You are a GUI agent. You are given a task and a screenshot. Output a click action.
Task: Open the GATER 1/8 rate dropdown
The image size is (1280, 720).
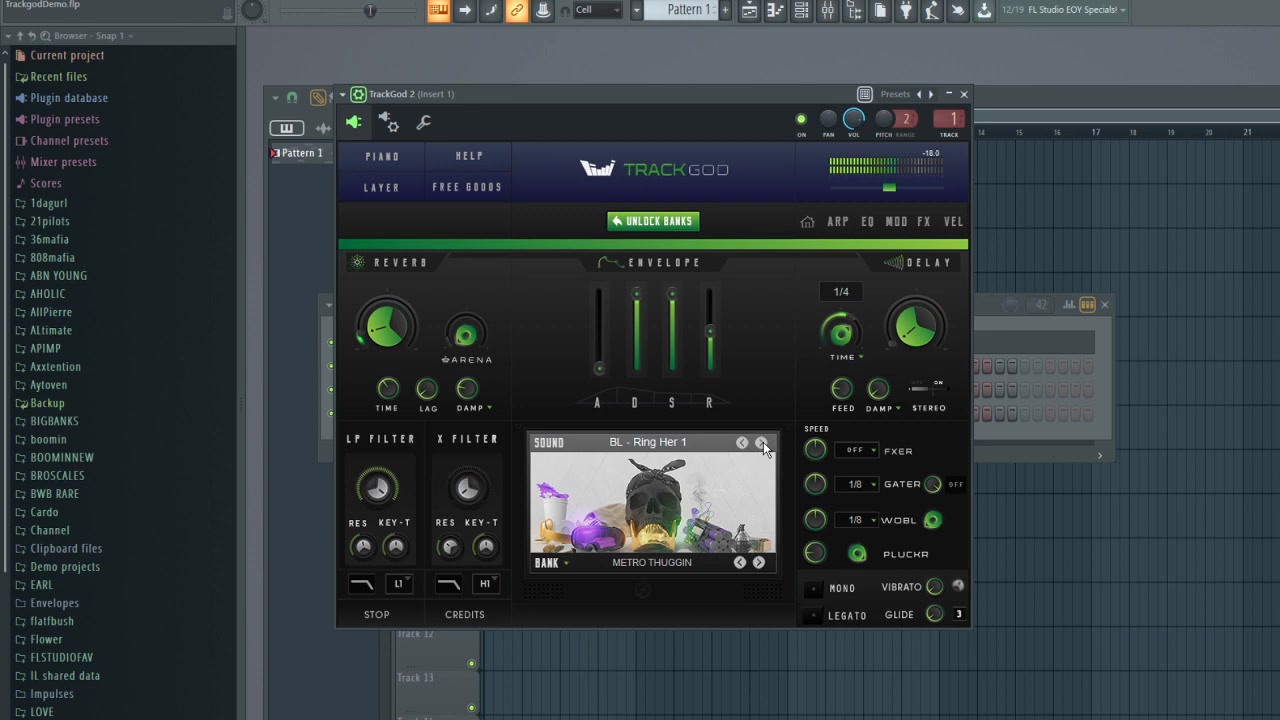click(x=856, y=485)
